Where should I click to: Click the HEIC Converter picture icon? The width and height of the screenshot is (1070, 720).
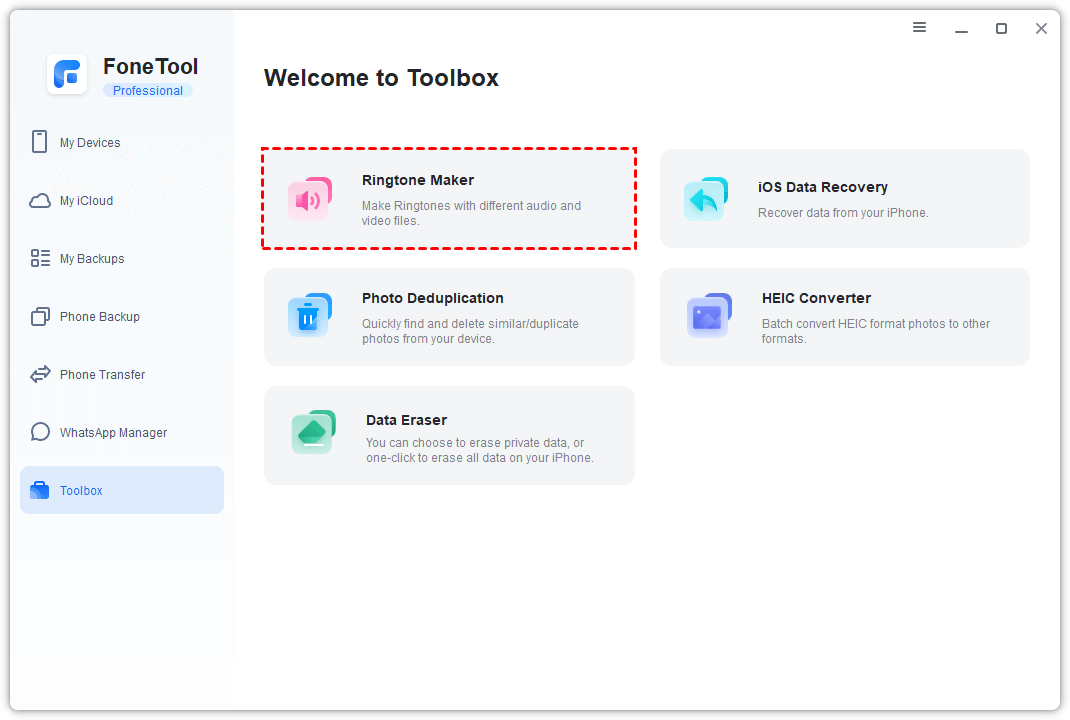(x=709, y=315)
